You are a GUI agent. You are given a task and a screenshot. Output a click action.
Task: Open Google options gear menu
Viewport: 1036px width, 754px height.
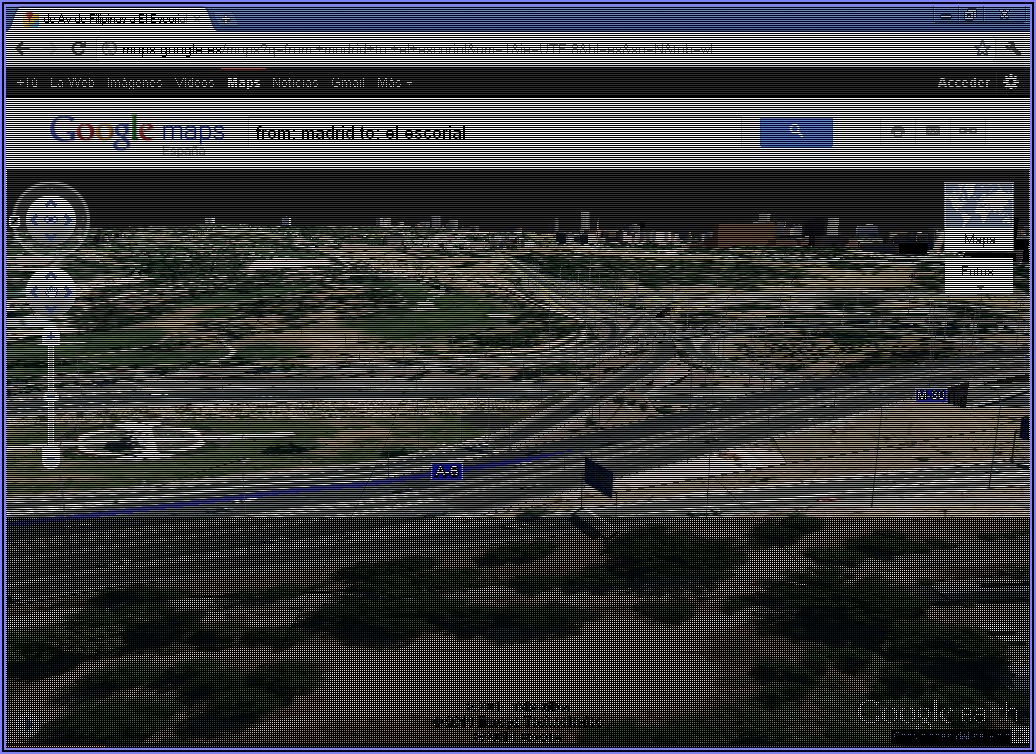(1010, 82)
